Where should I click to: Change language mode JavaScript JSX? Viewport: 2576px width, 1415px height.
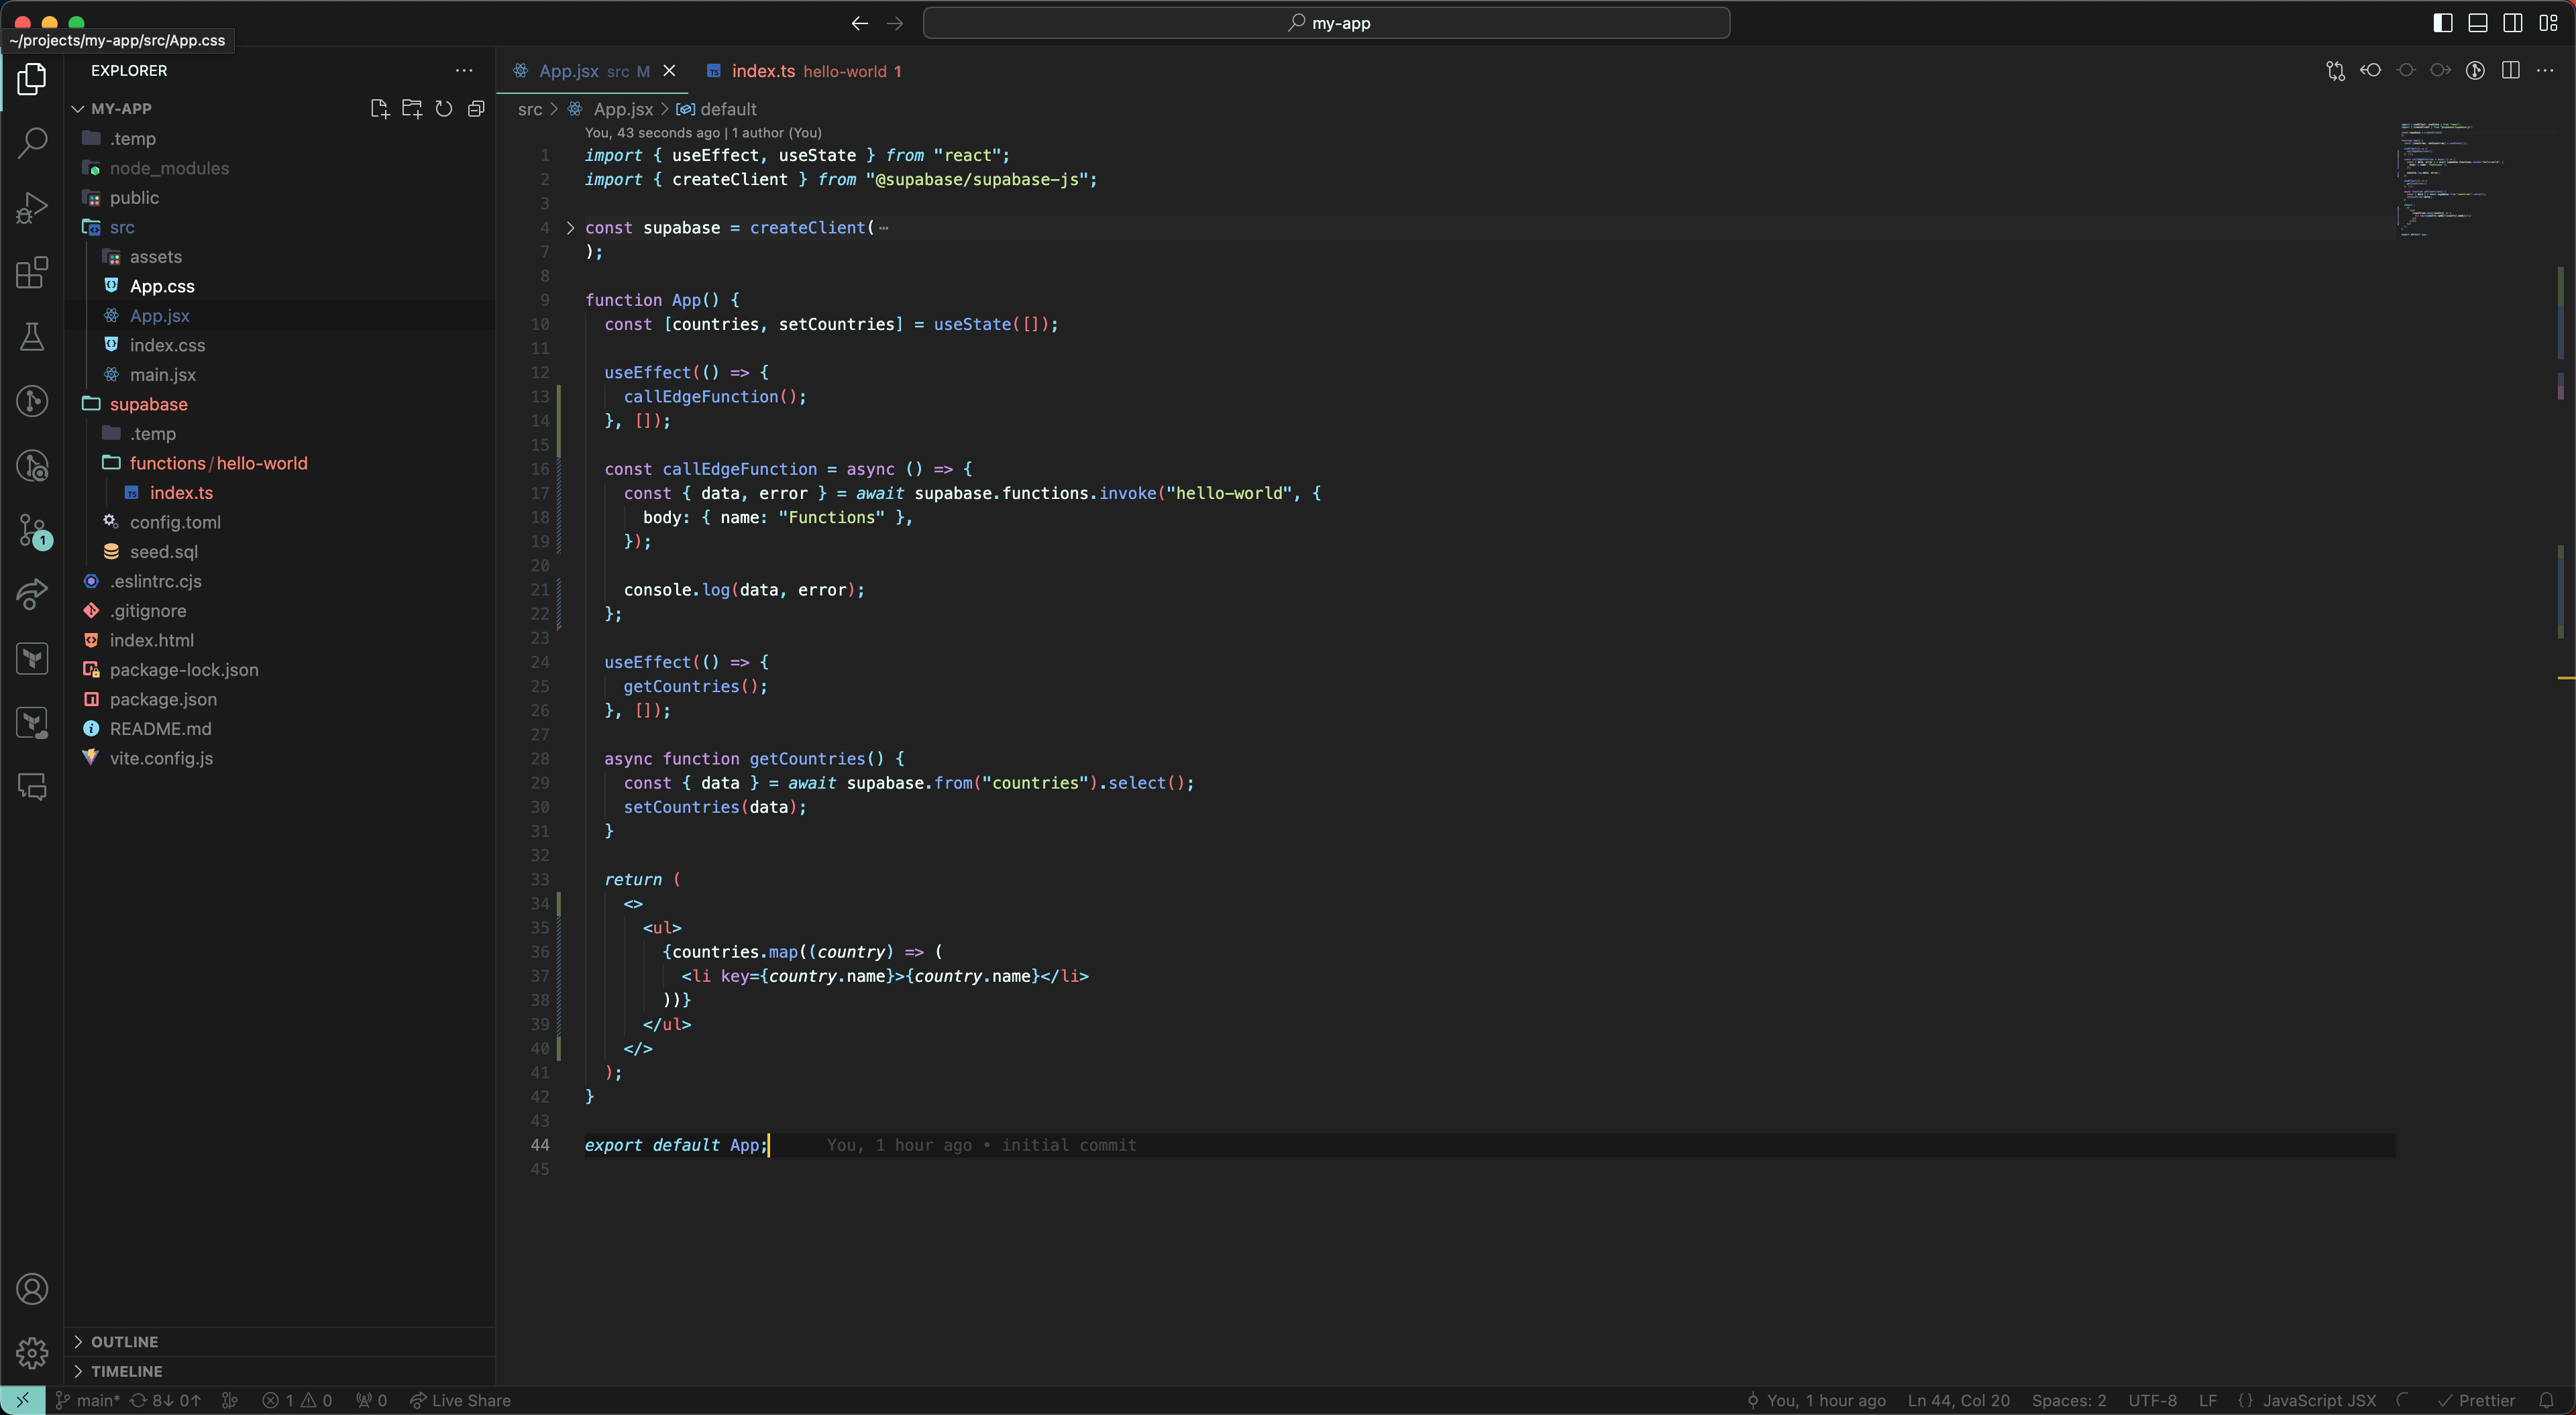[2319, 1400]
